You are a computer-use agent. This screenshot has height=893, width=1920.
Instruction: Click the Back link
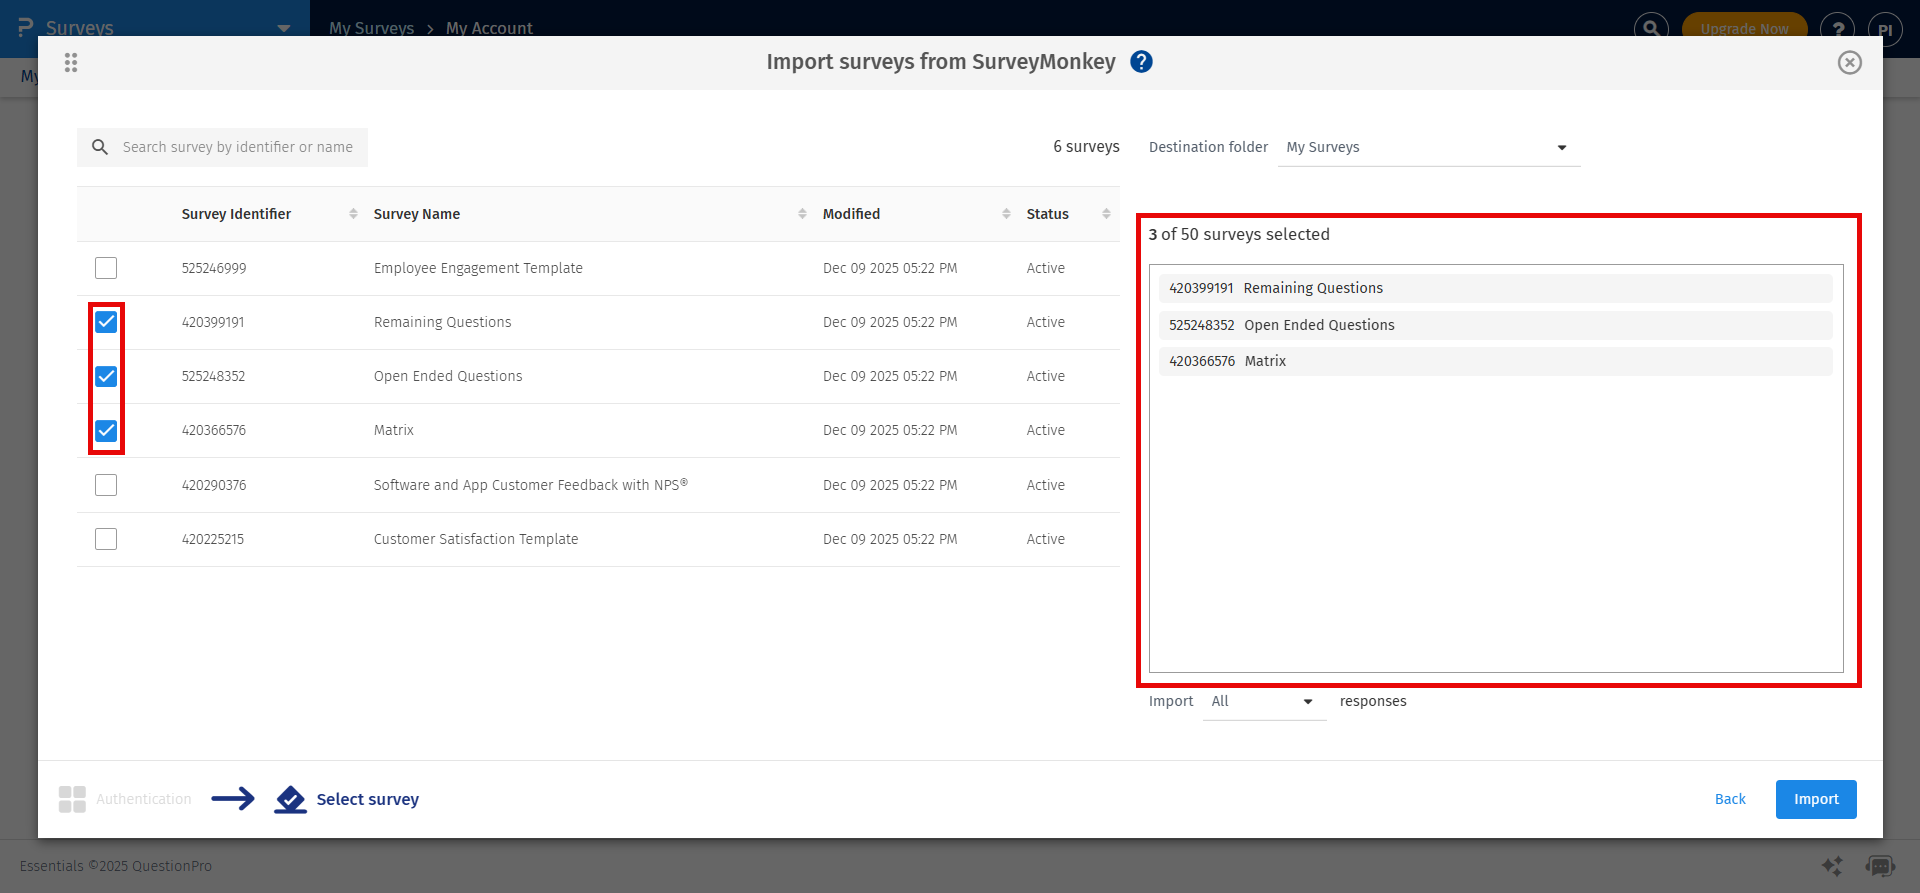(x=1730, y=799)
